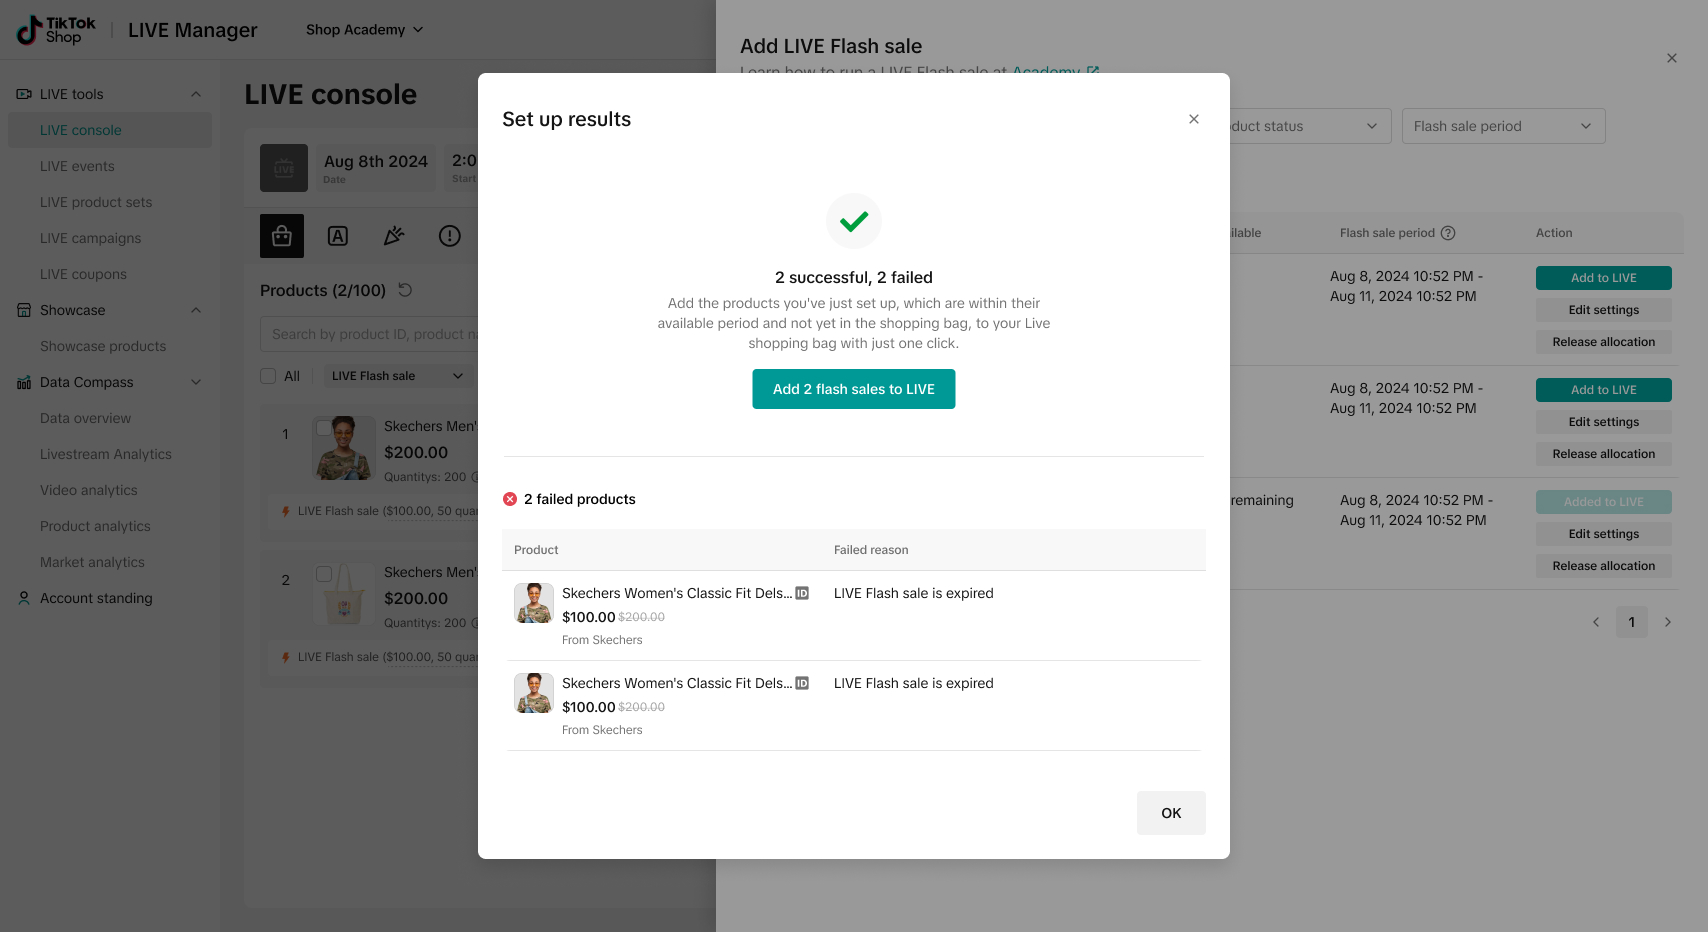Open LIVE events in sidebar
Image resolution: width=1708 pixels, height=932 pixels.
click(x=77, y=166)
